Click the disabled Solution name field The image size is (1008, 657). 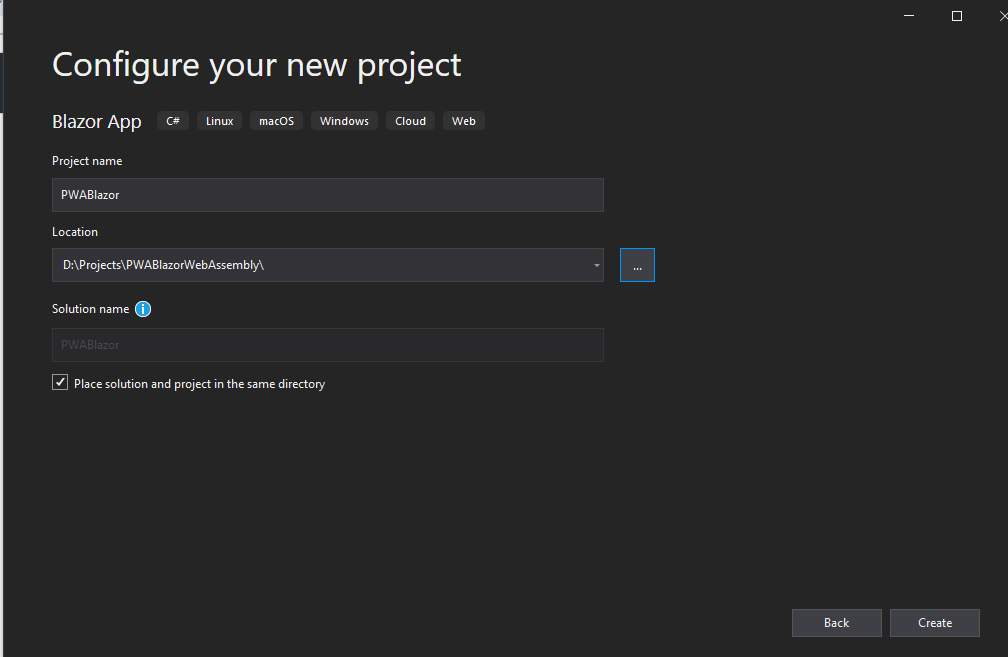pos(327,345)
